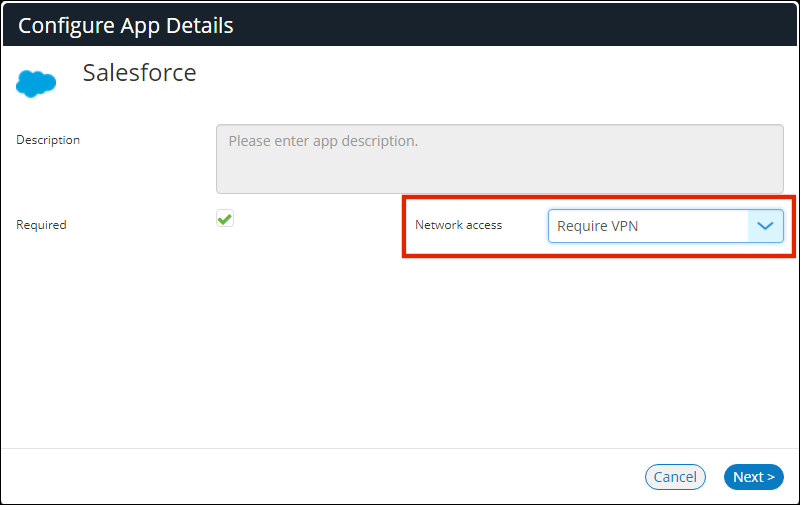
Task: Open the Network access dropdown list
Action: [x=665, y=226]
